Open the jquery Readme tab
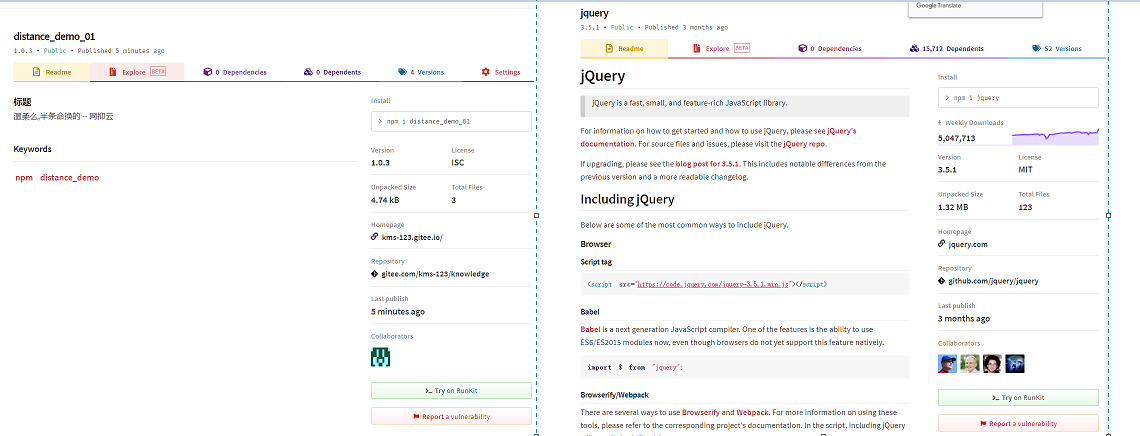Viewport: 1140px width, 436px height. pos(624,49)
